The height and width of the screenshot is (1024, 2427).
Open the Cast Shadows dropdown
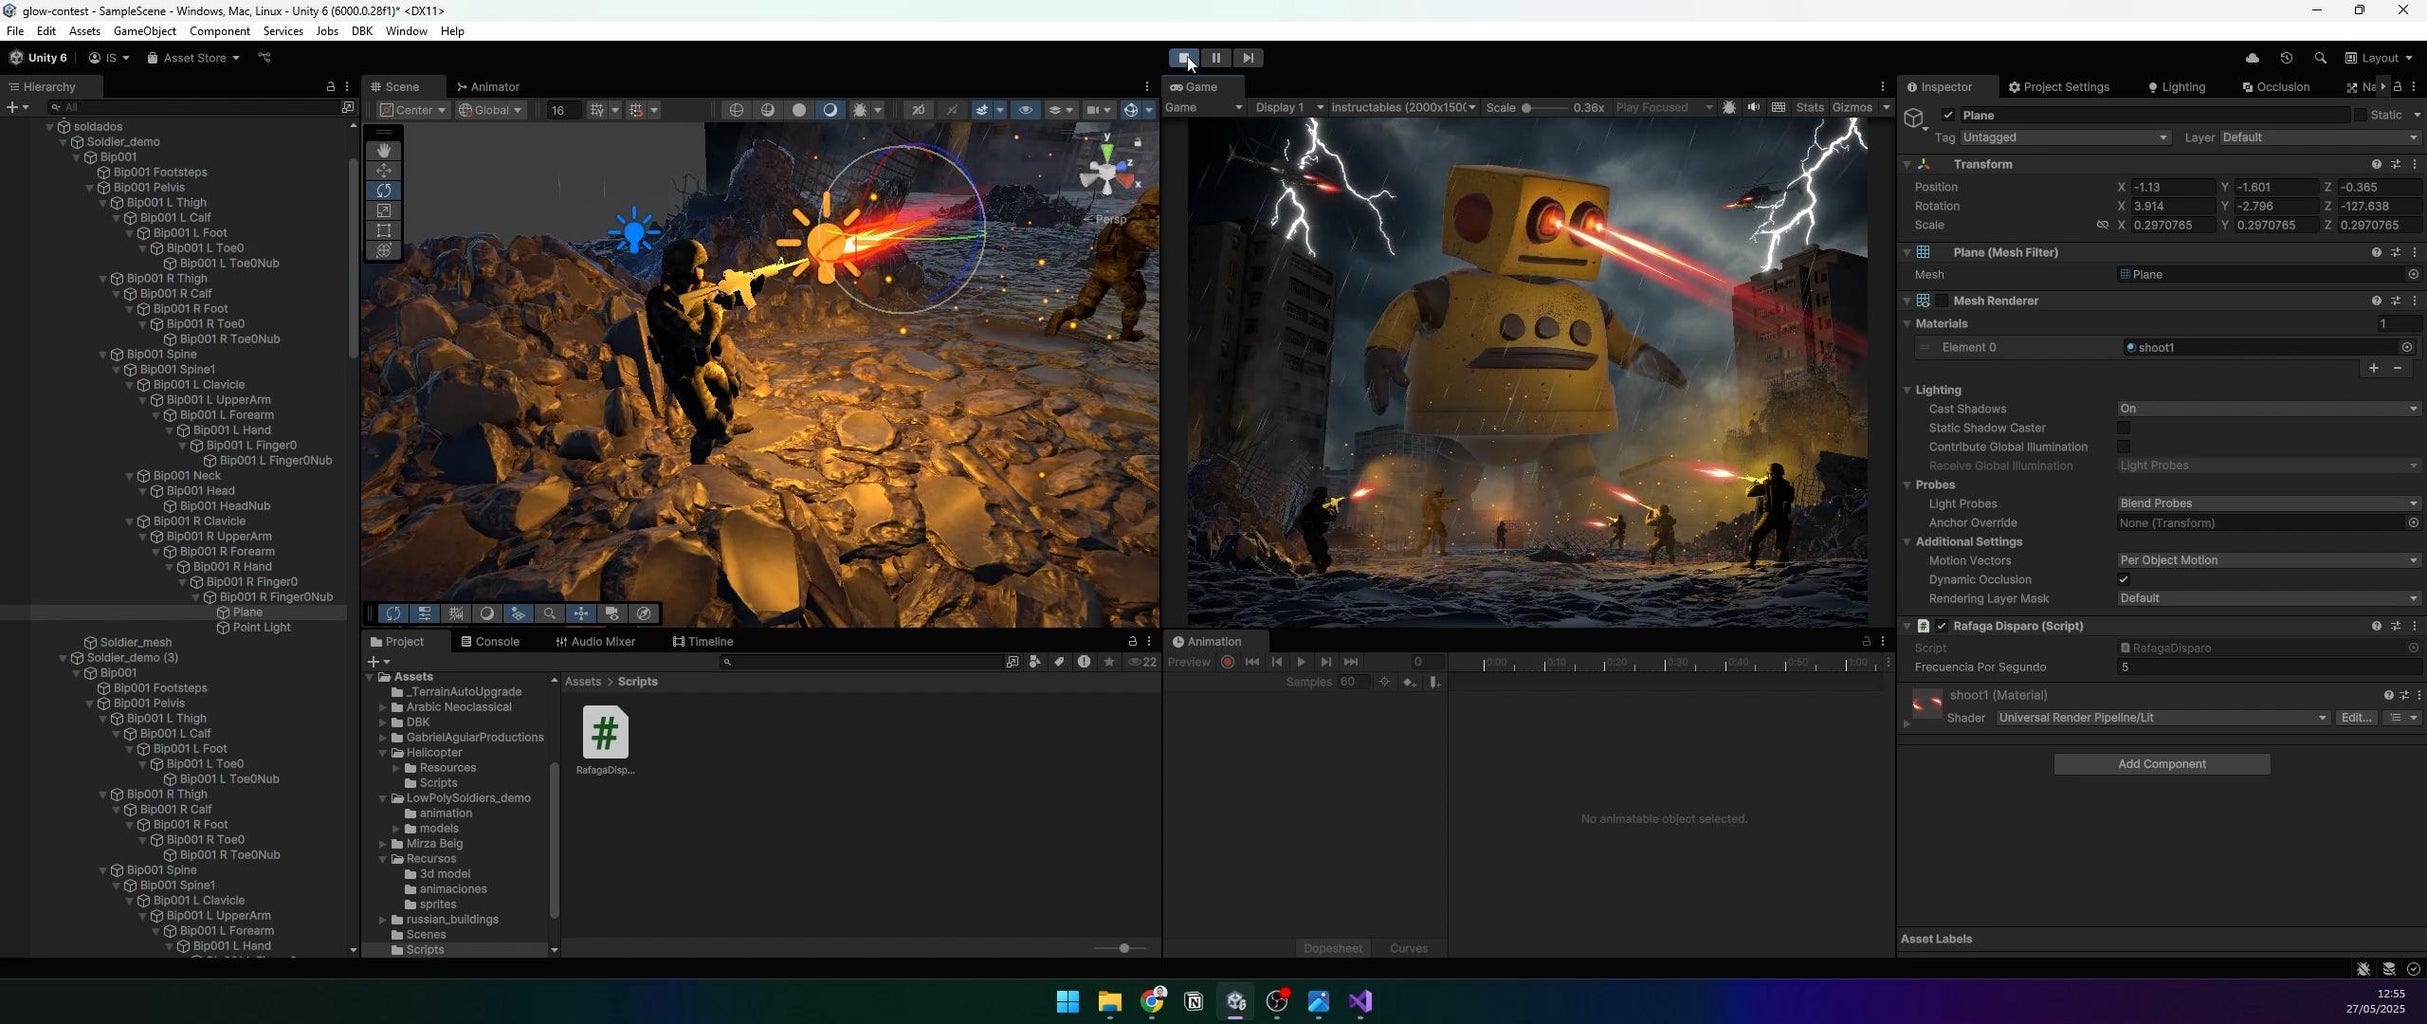tap(2268, 408)
